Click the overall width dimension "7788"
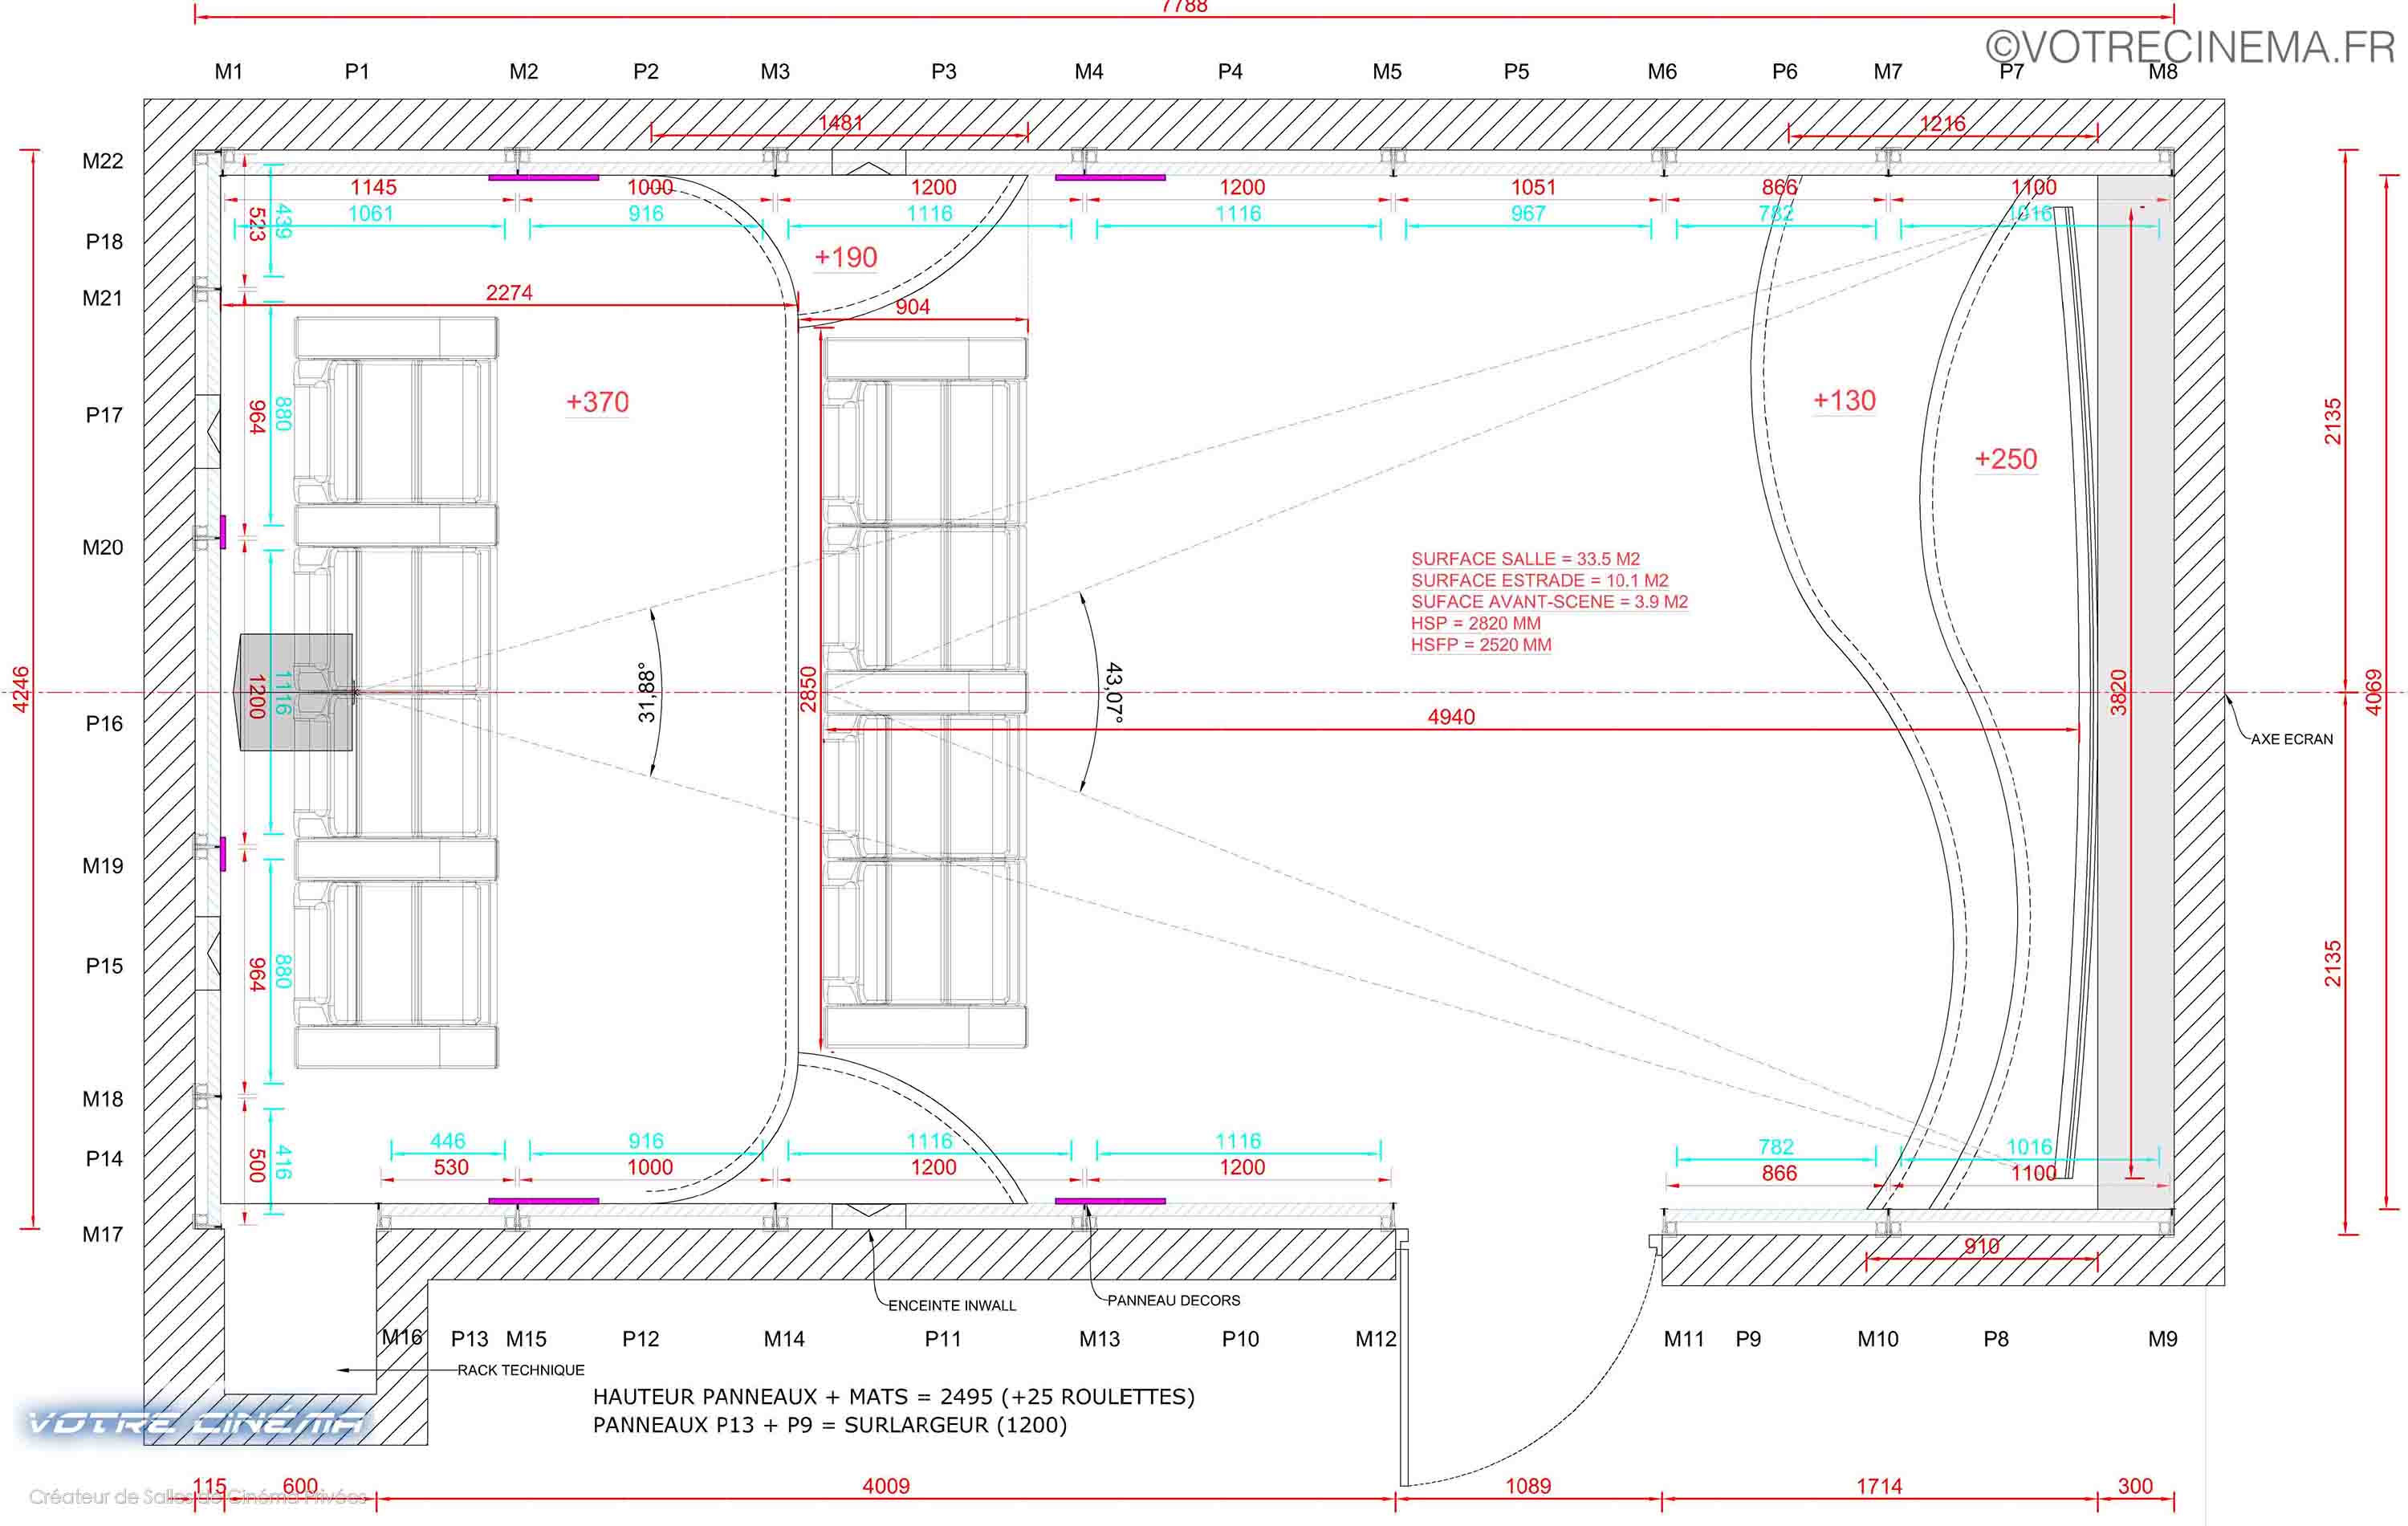 click(x=1184, y=6)
